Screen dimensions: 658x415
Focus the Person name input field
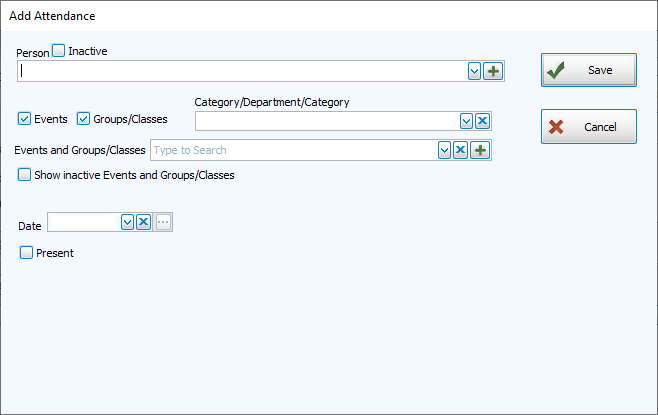(240, 71)
